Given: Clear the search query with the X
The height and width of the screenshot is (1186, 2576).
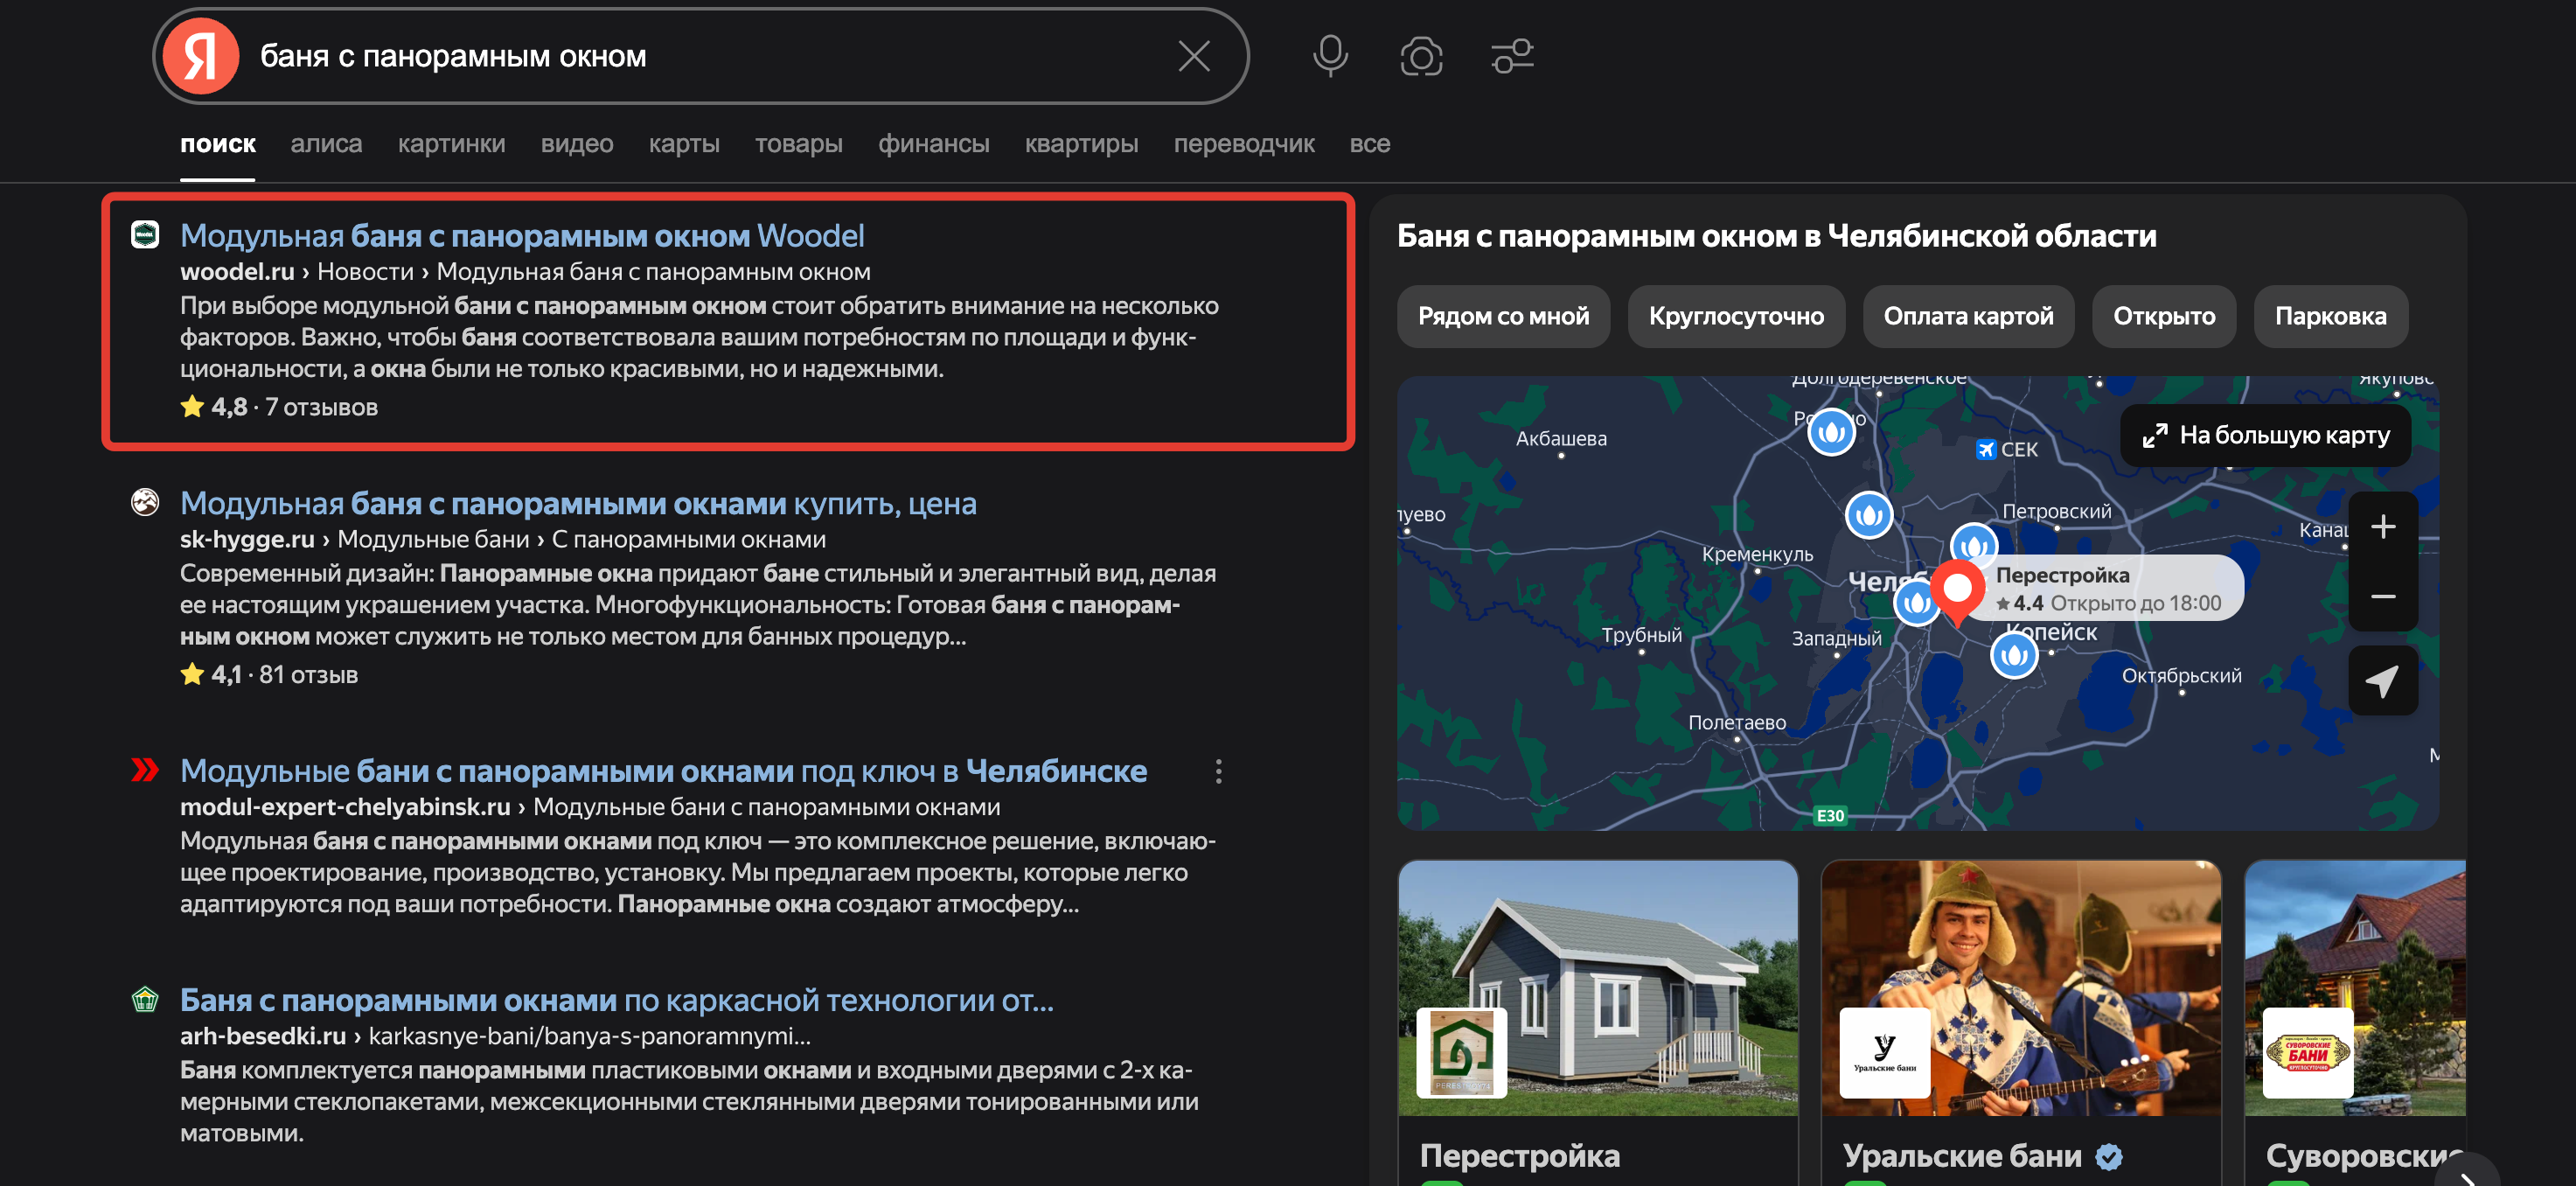Looking at the screenshot, I should tap(1193, 56).
